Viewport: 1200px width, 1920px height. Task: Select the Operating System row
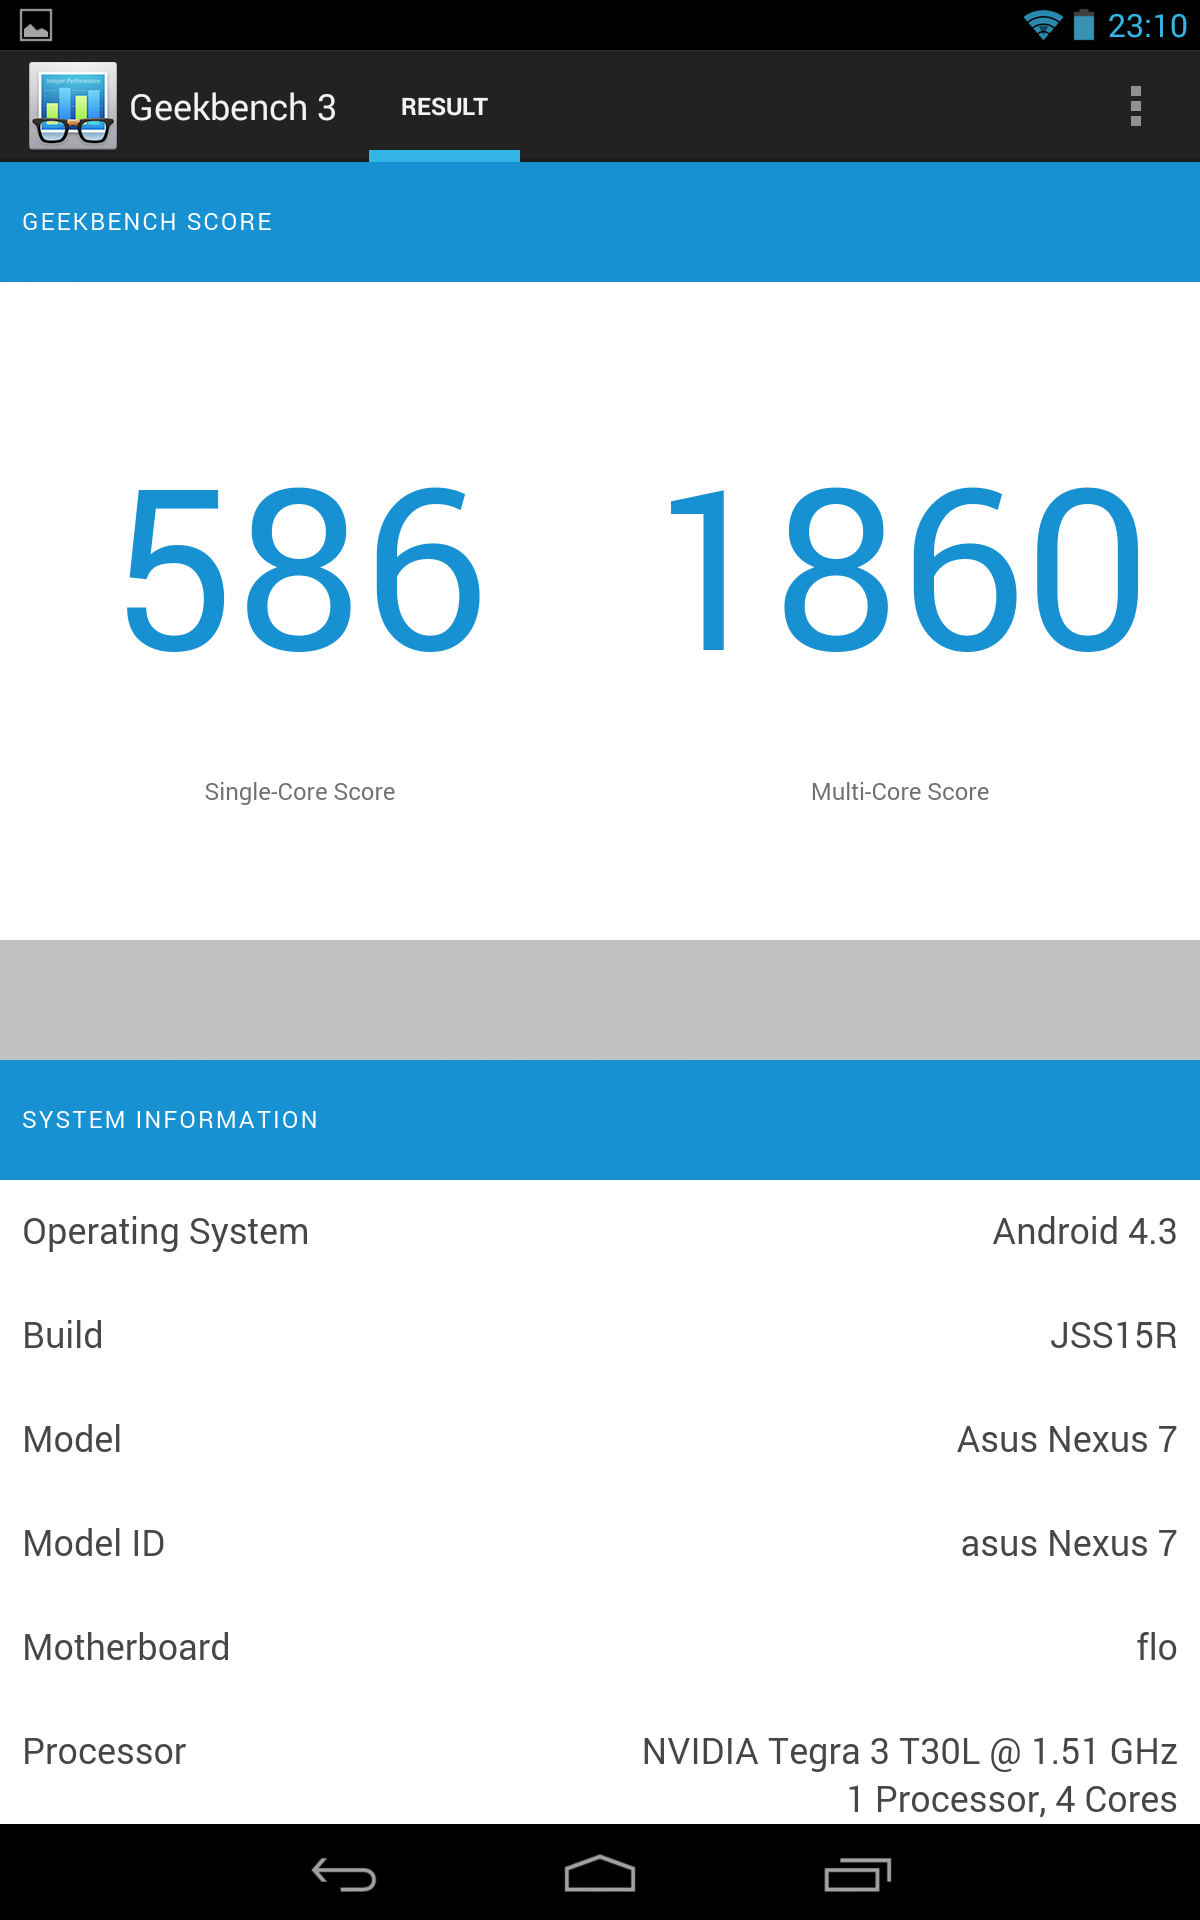pyautogui.click(x=600, y=1232)
